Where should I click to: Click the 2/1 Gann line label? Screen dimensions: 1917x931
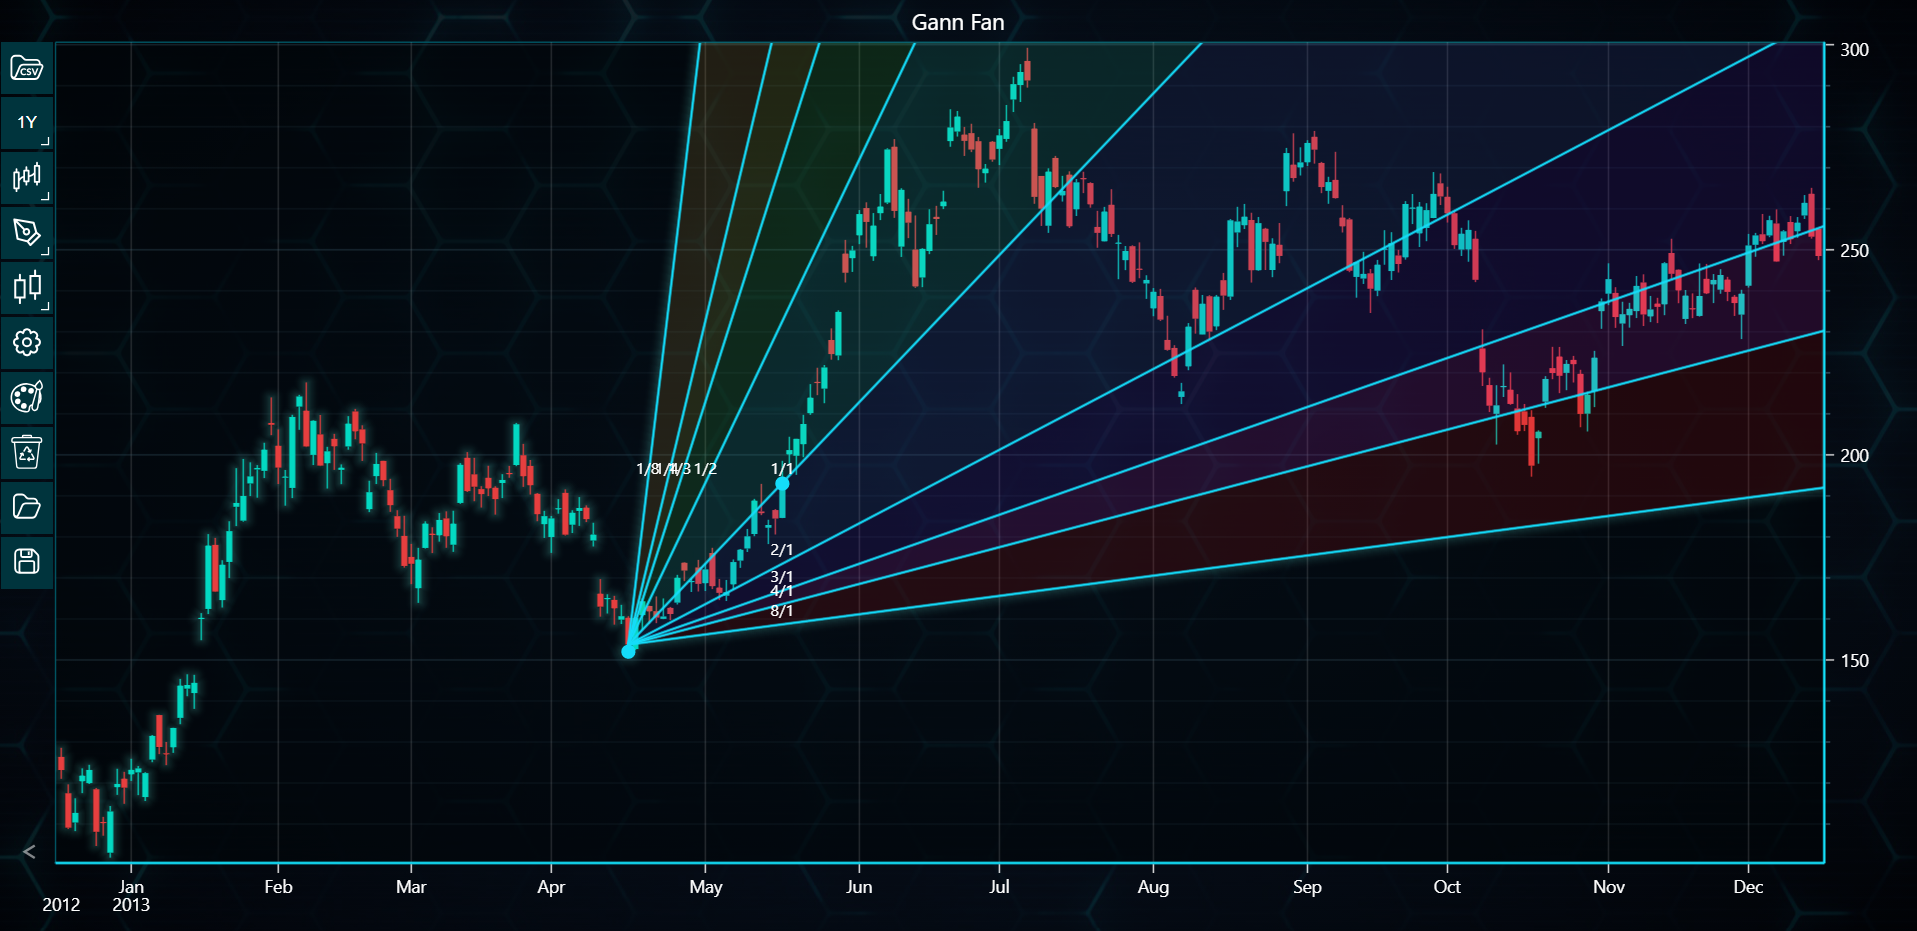pyautogui.click(x=782, y=550)
